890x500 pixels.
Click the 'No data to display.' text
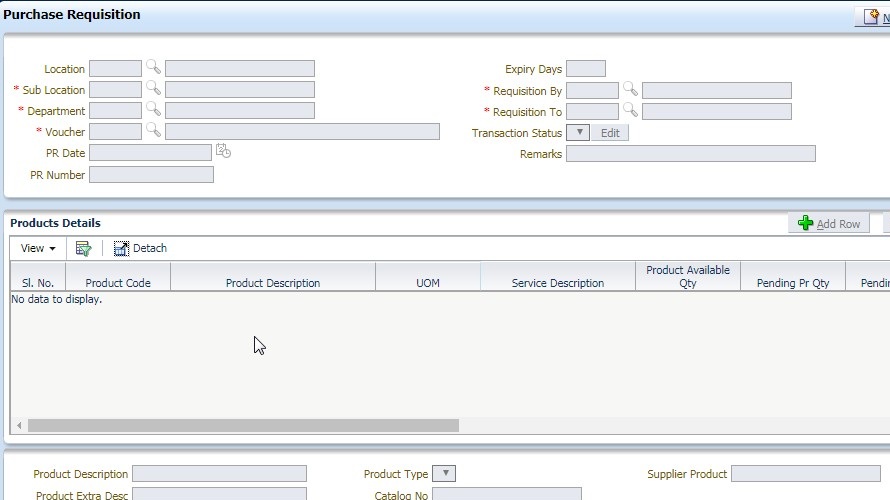[x=57, y=299]
